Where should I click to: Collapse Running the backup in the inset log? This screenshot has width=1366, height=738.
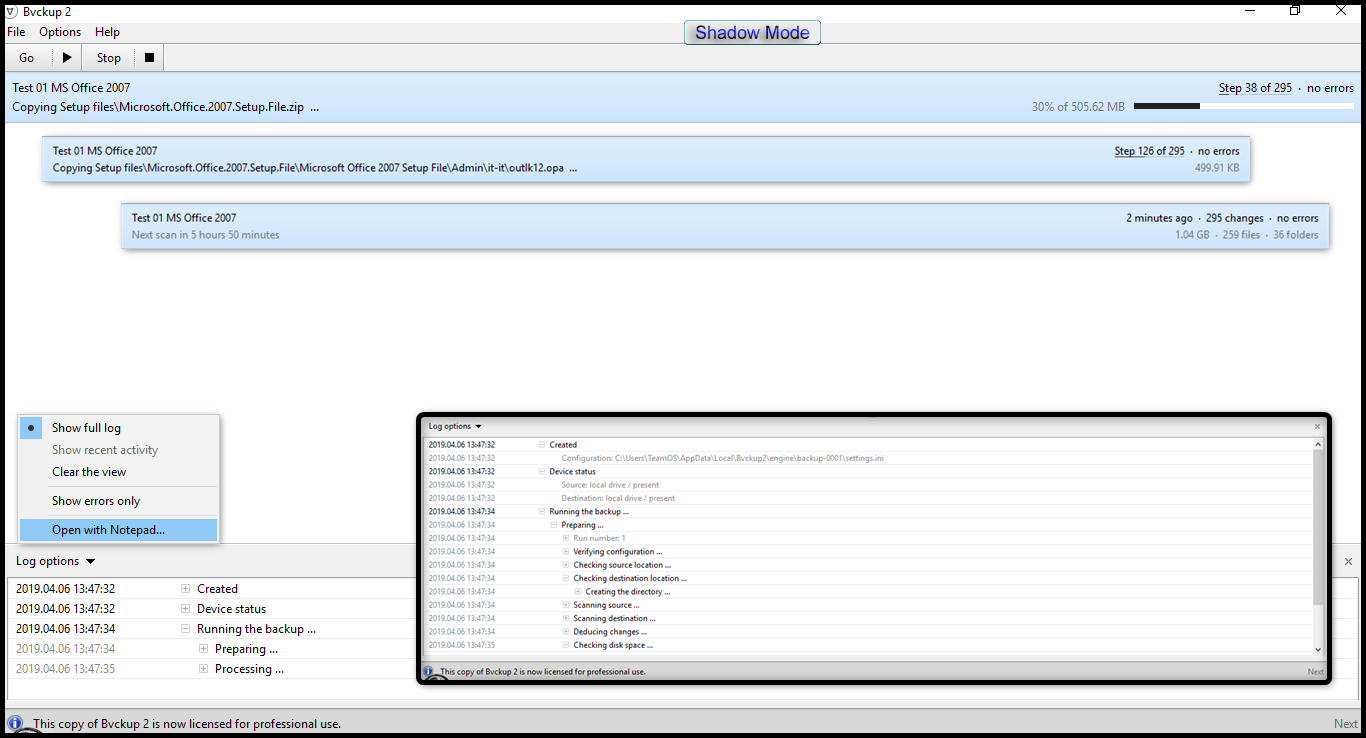[x=541, y=511]
